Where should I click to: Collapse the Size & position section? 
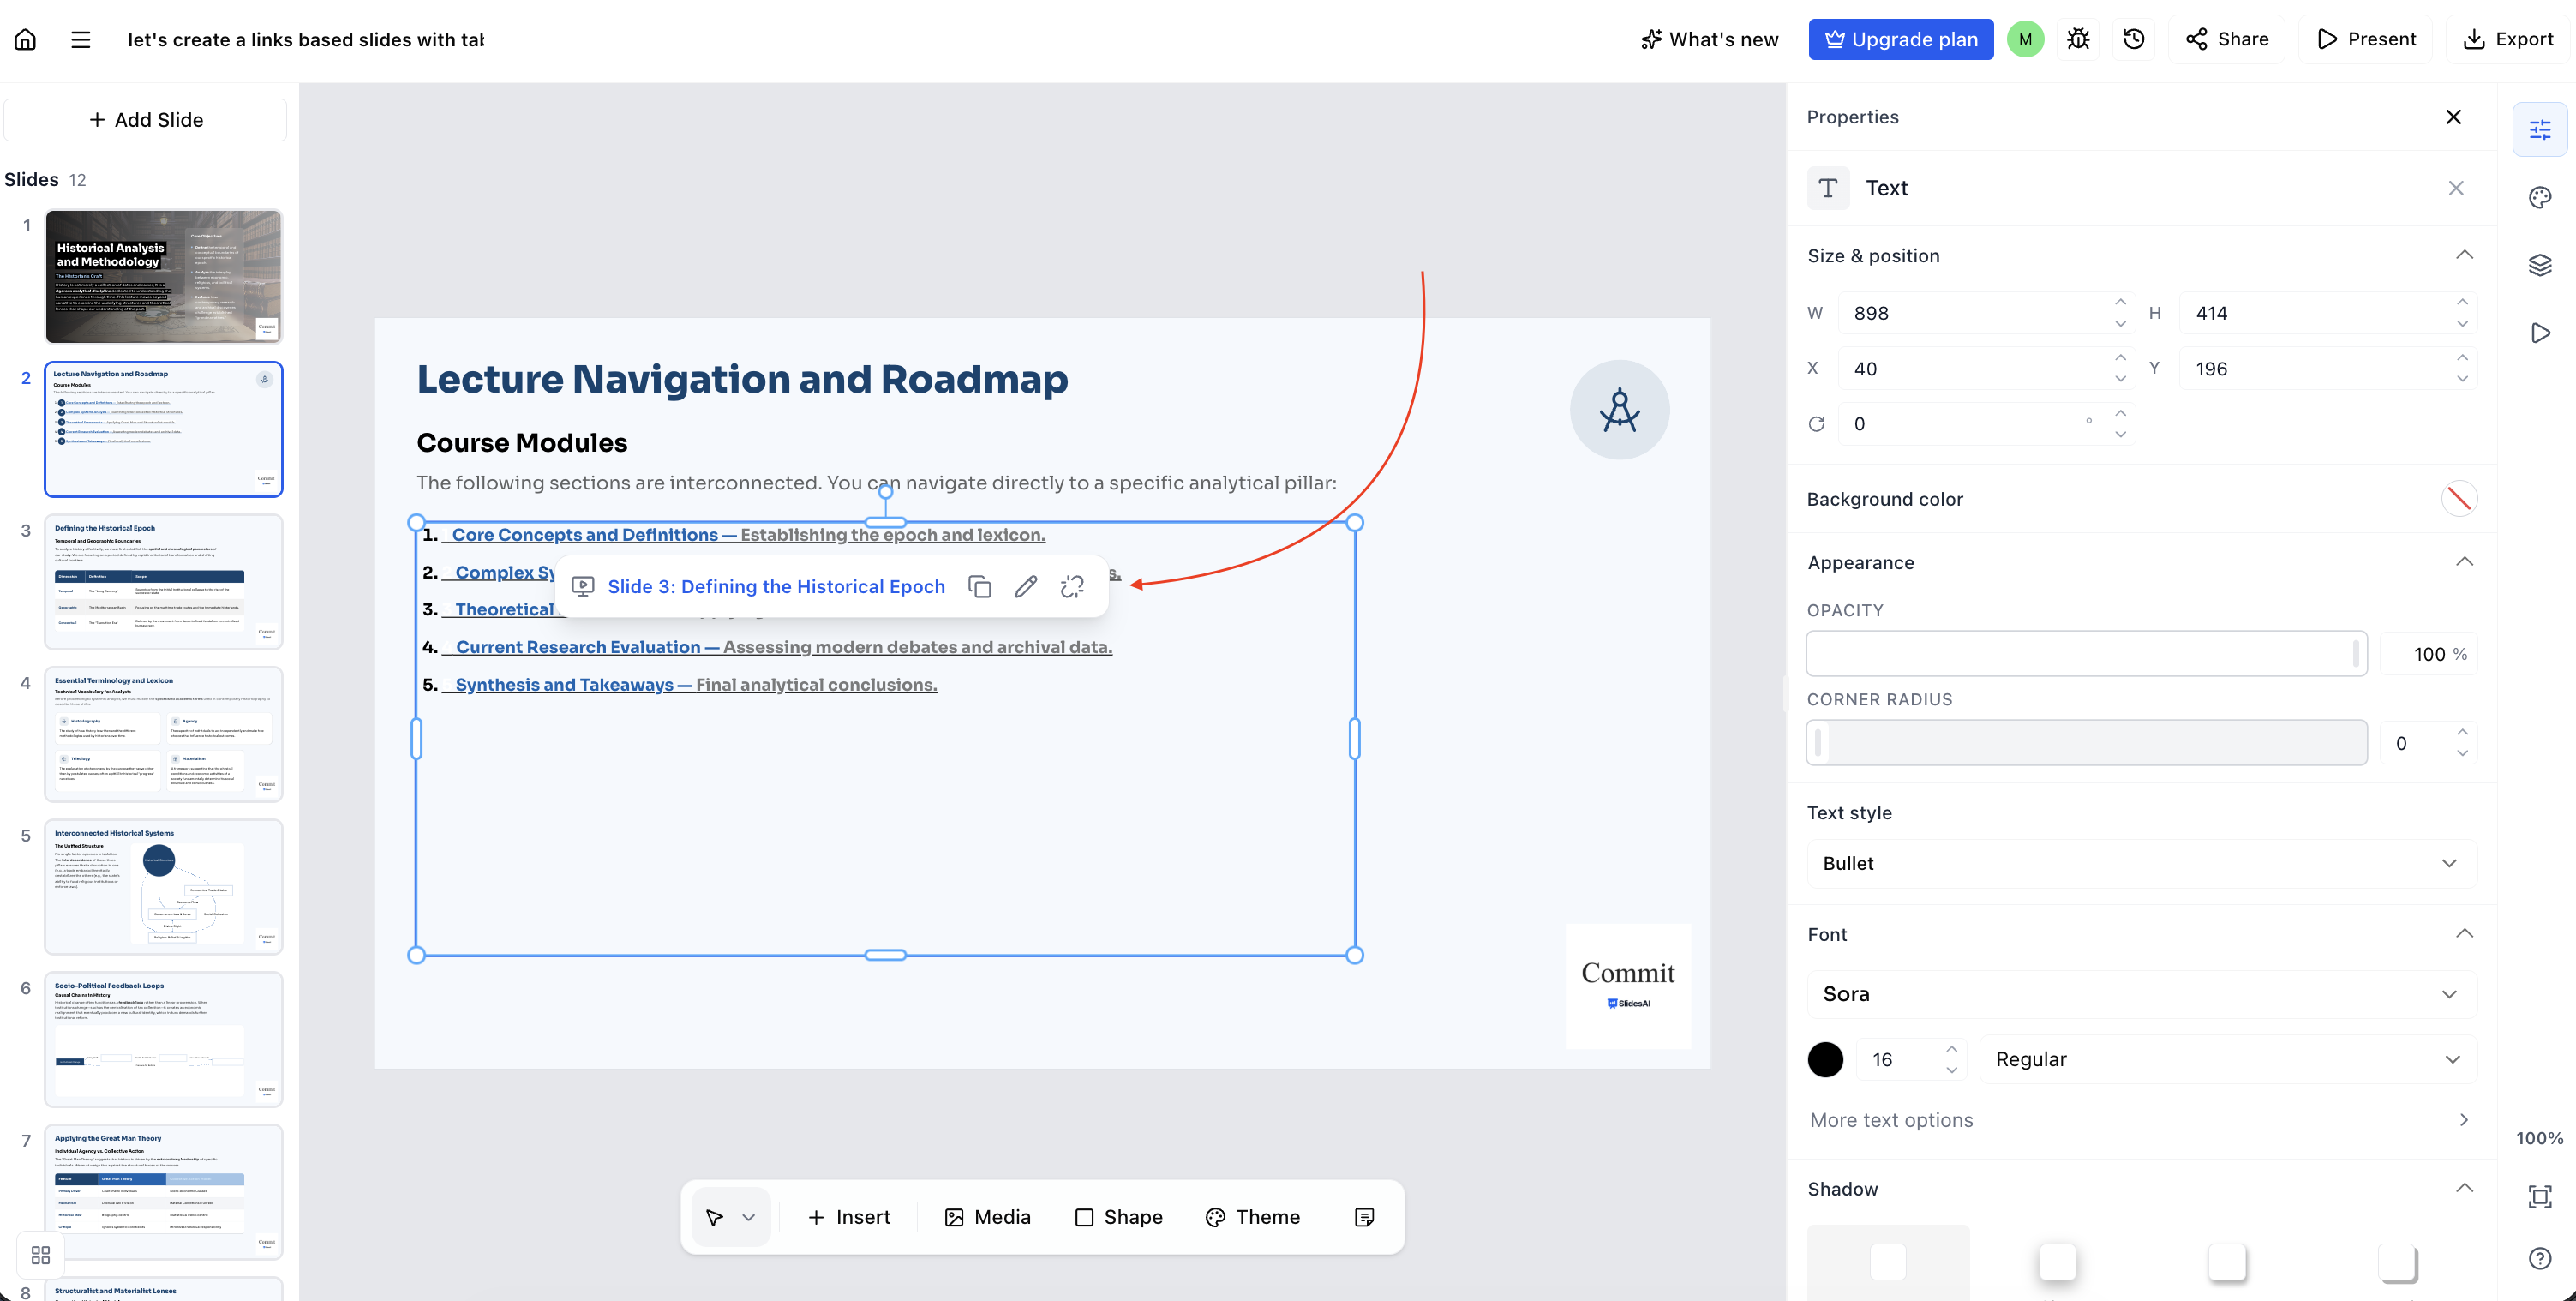(2465, 255)
